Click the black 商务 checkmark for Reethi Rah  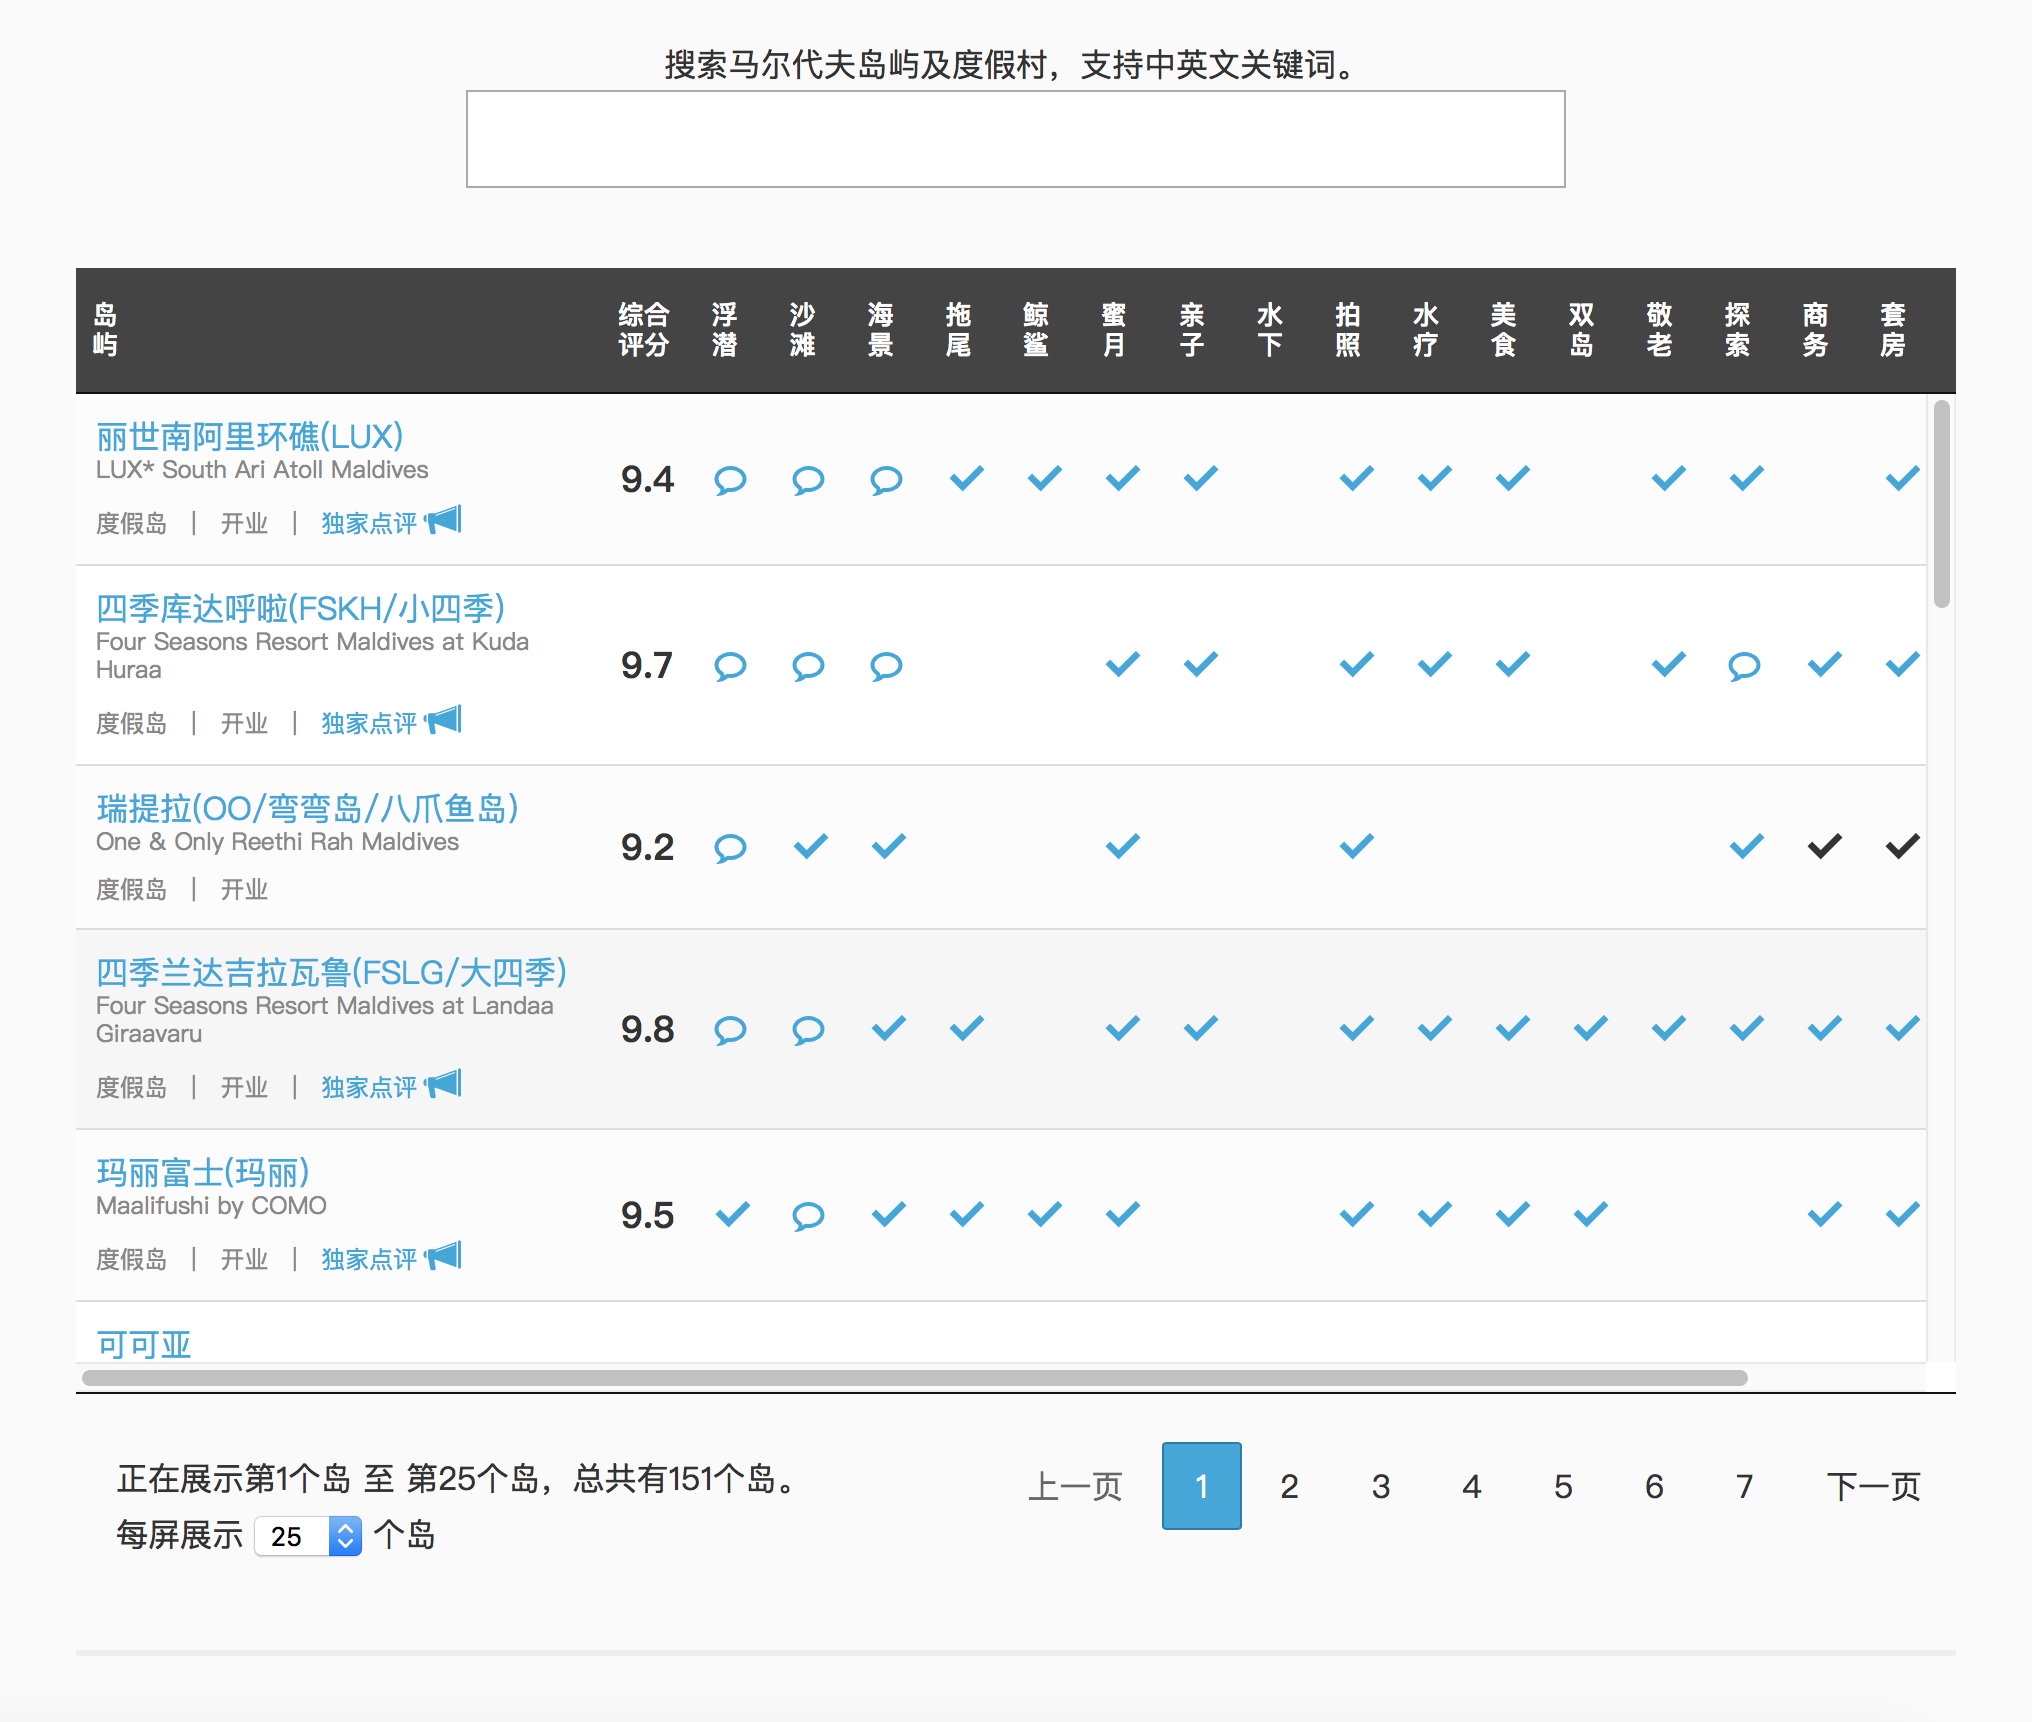click(x=1824, y=847)
